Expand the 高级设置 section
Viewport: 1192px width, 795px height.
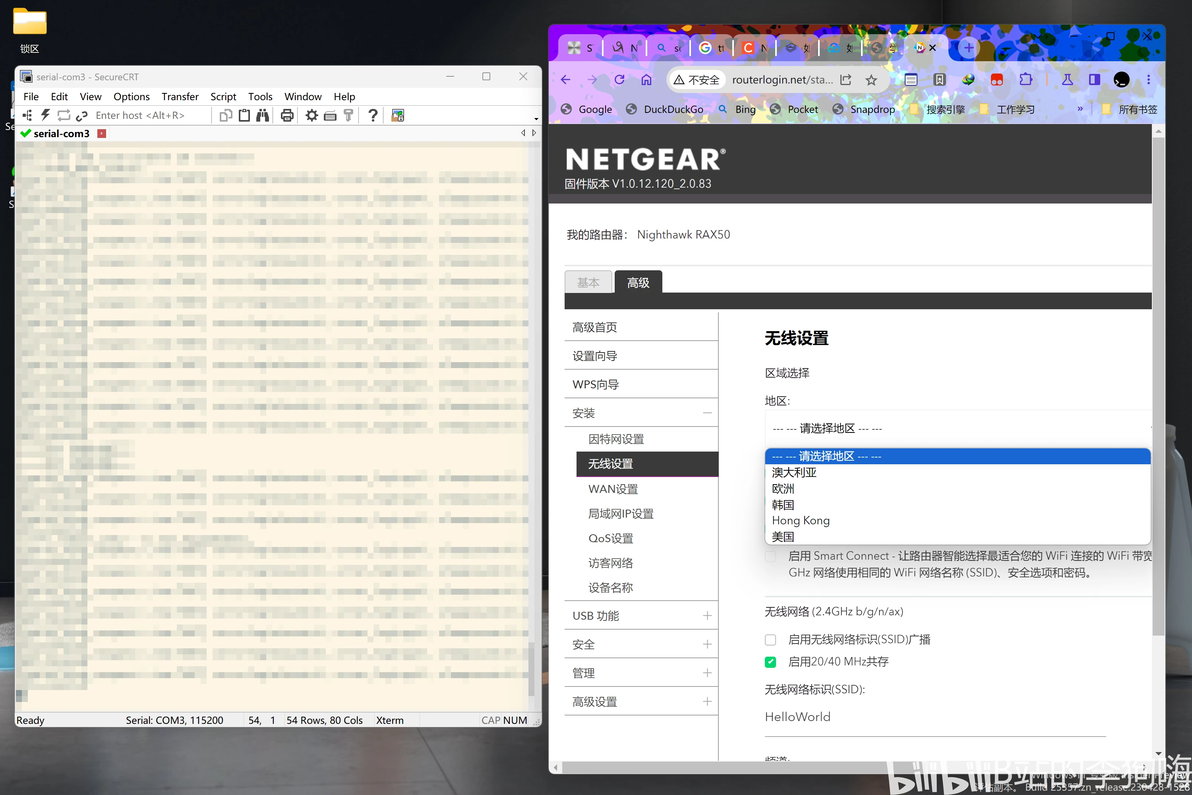[x=707, y=702]
